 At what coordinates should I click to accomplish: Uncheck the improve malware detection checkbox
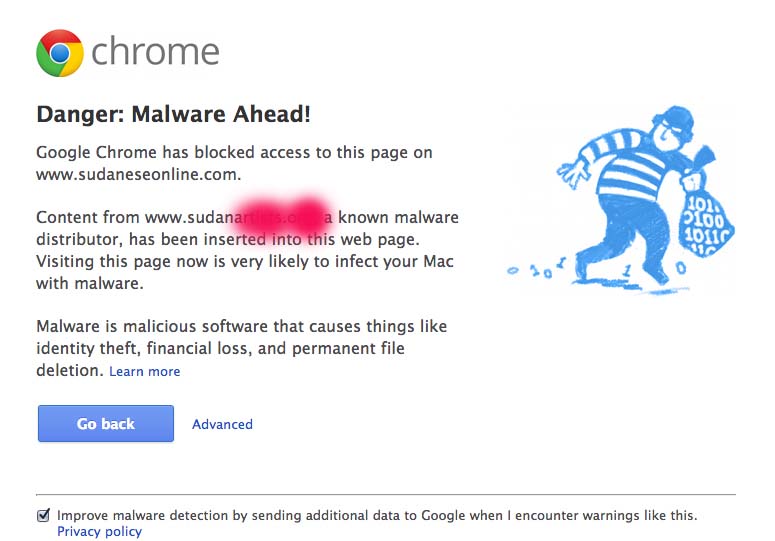[x=43, y=516]
